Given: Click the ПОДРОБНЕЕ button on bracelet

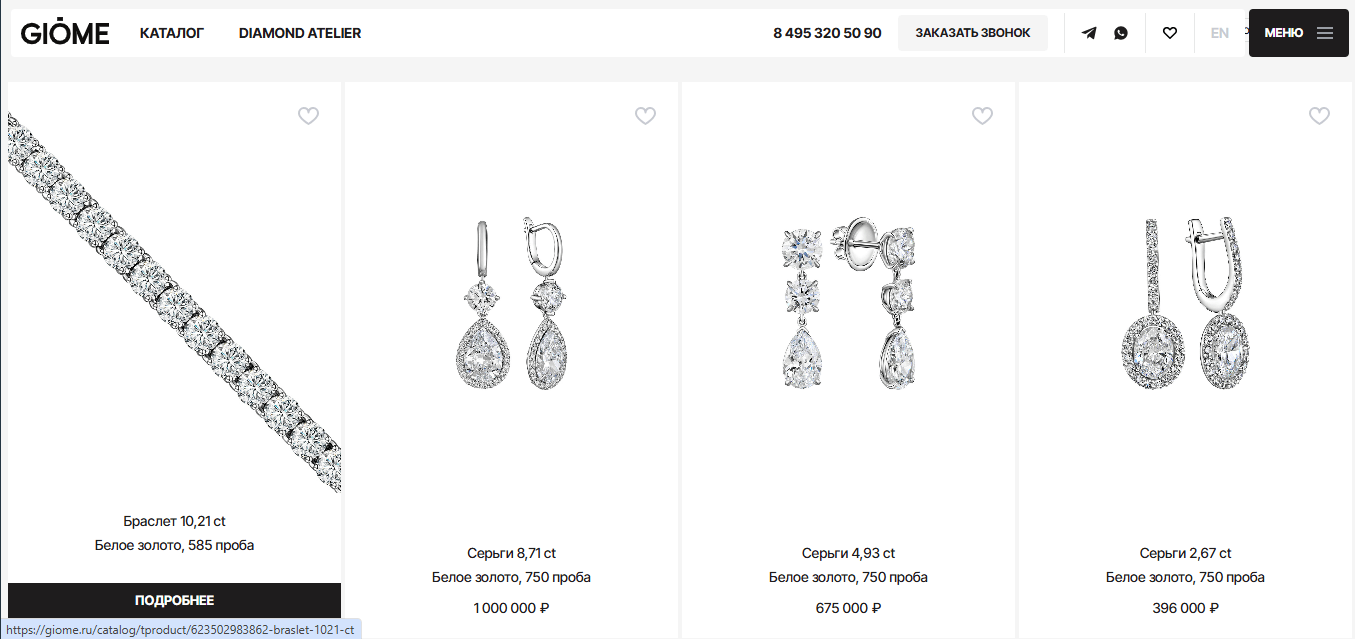Looking at the screenshot, I should coord(174,600).
